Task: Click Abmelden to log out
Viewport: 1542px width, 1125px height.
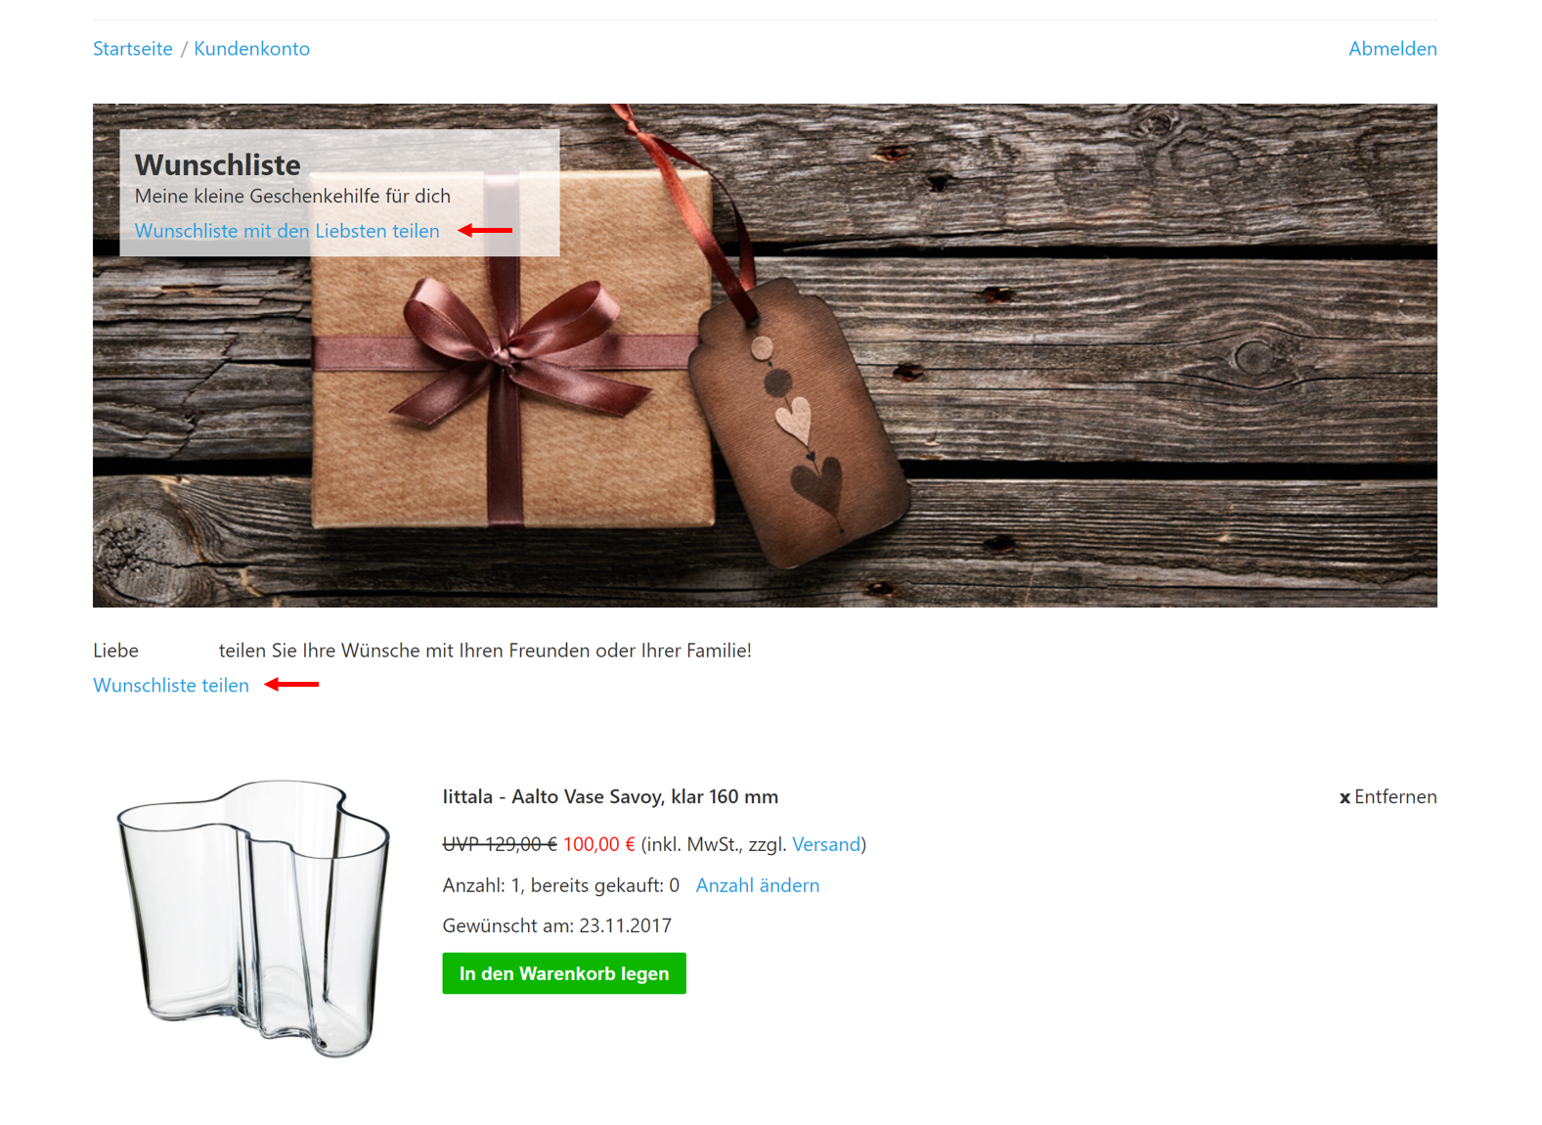Action: (1392, 49)
